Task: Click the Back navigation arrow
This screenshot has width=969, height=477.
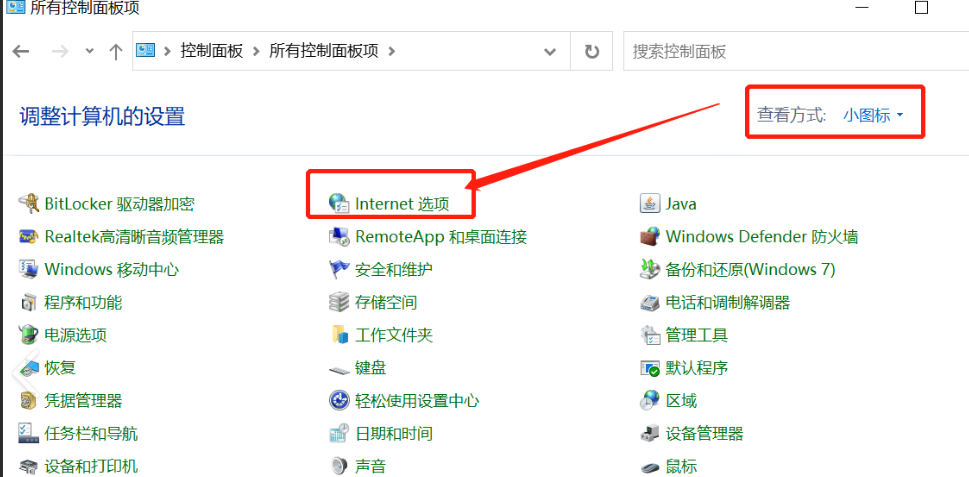Action: coord(21,51)
